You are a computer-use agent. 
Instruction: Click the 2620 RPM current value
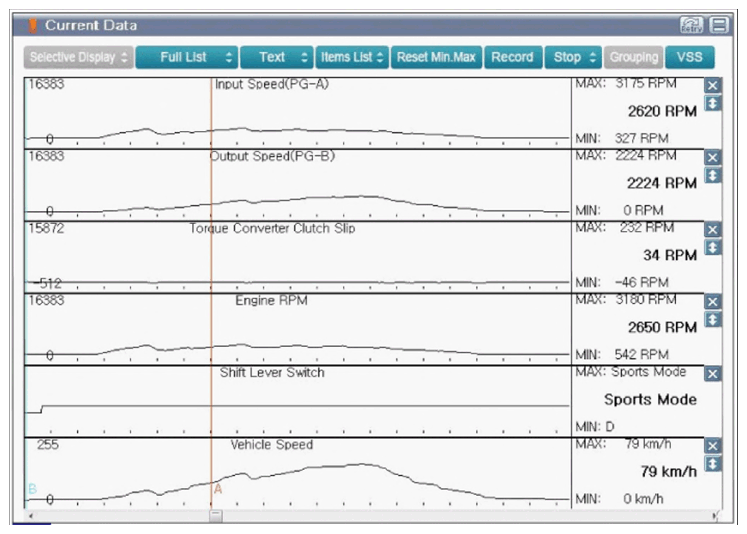662,111
